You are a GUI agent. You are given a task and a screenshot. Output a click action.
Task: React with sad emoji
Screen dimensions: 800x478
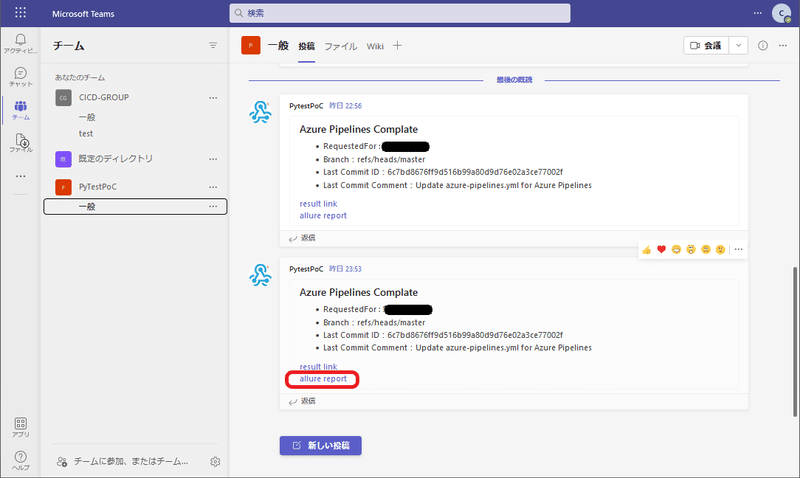(x=706, y=249)
